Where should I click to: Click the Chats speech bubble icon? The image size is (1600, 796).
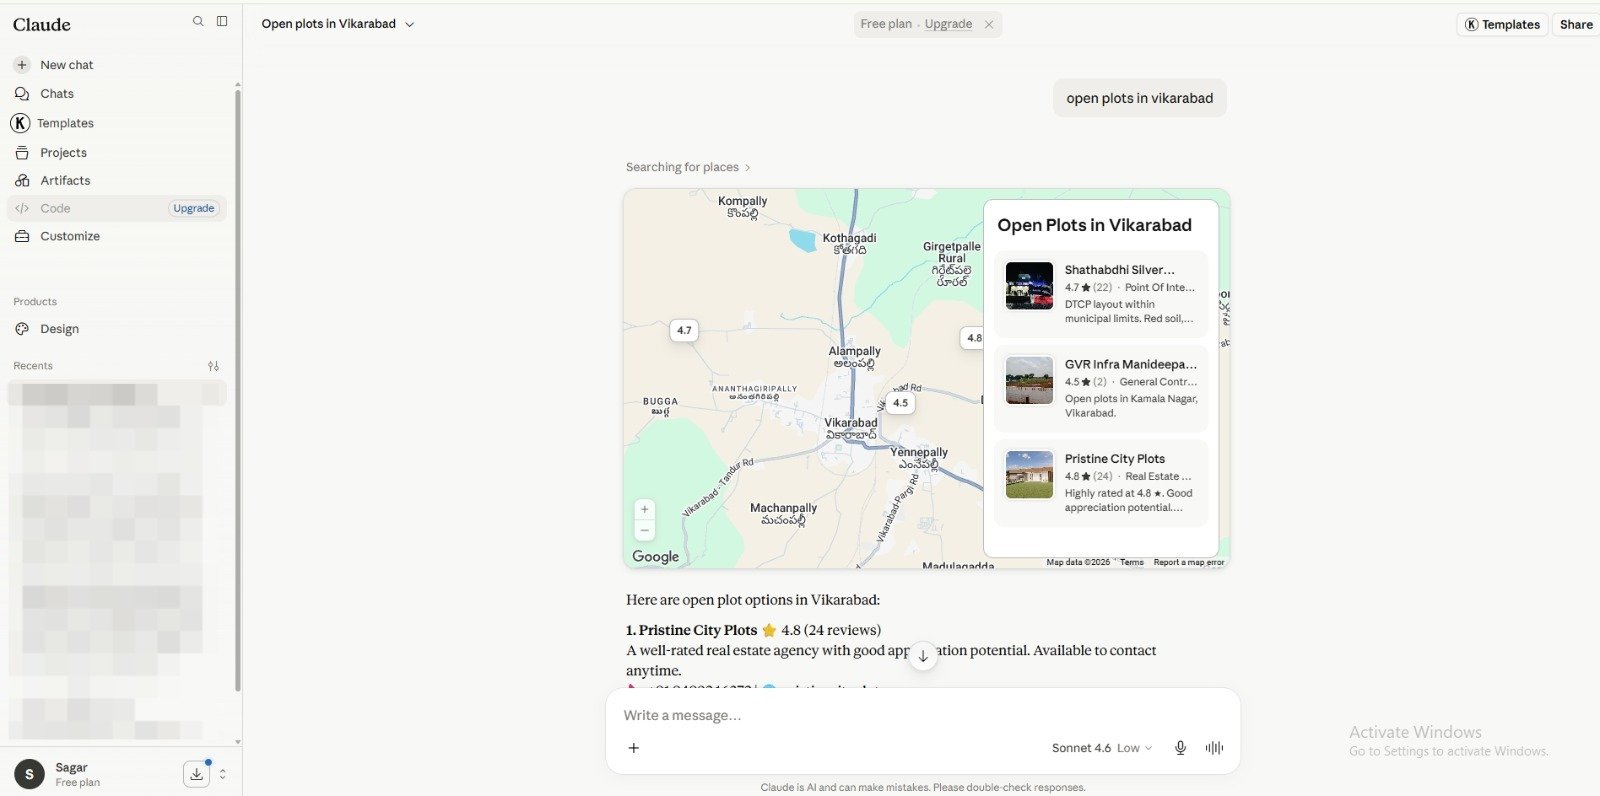point(22,94)
